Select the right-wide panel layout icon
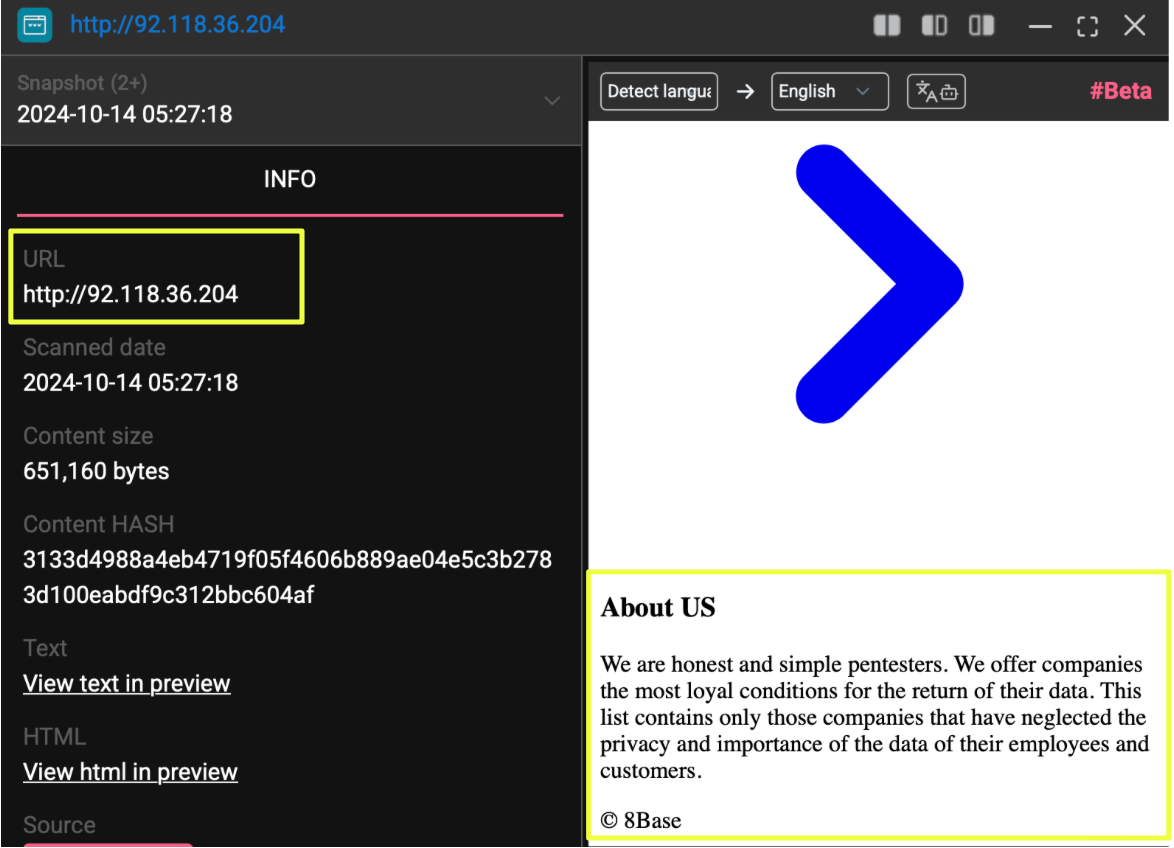This screenshot has height=848, width=1174. pyautogui.click(x=982, y=26)
